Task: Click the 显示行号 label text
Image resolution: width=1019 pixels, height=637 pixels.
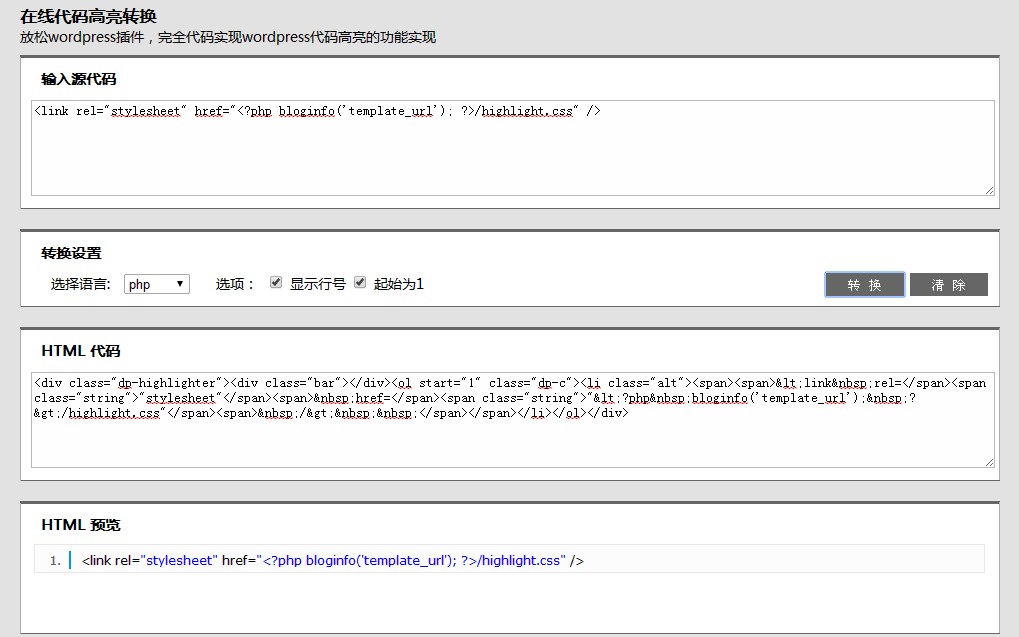Action: coord(317,284)
